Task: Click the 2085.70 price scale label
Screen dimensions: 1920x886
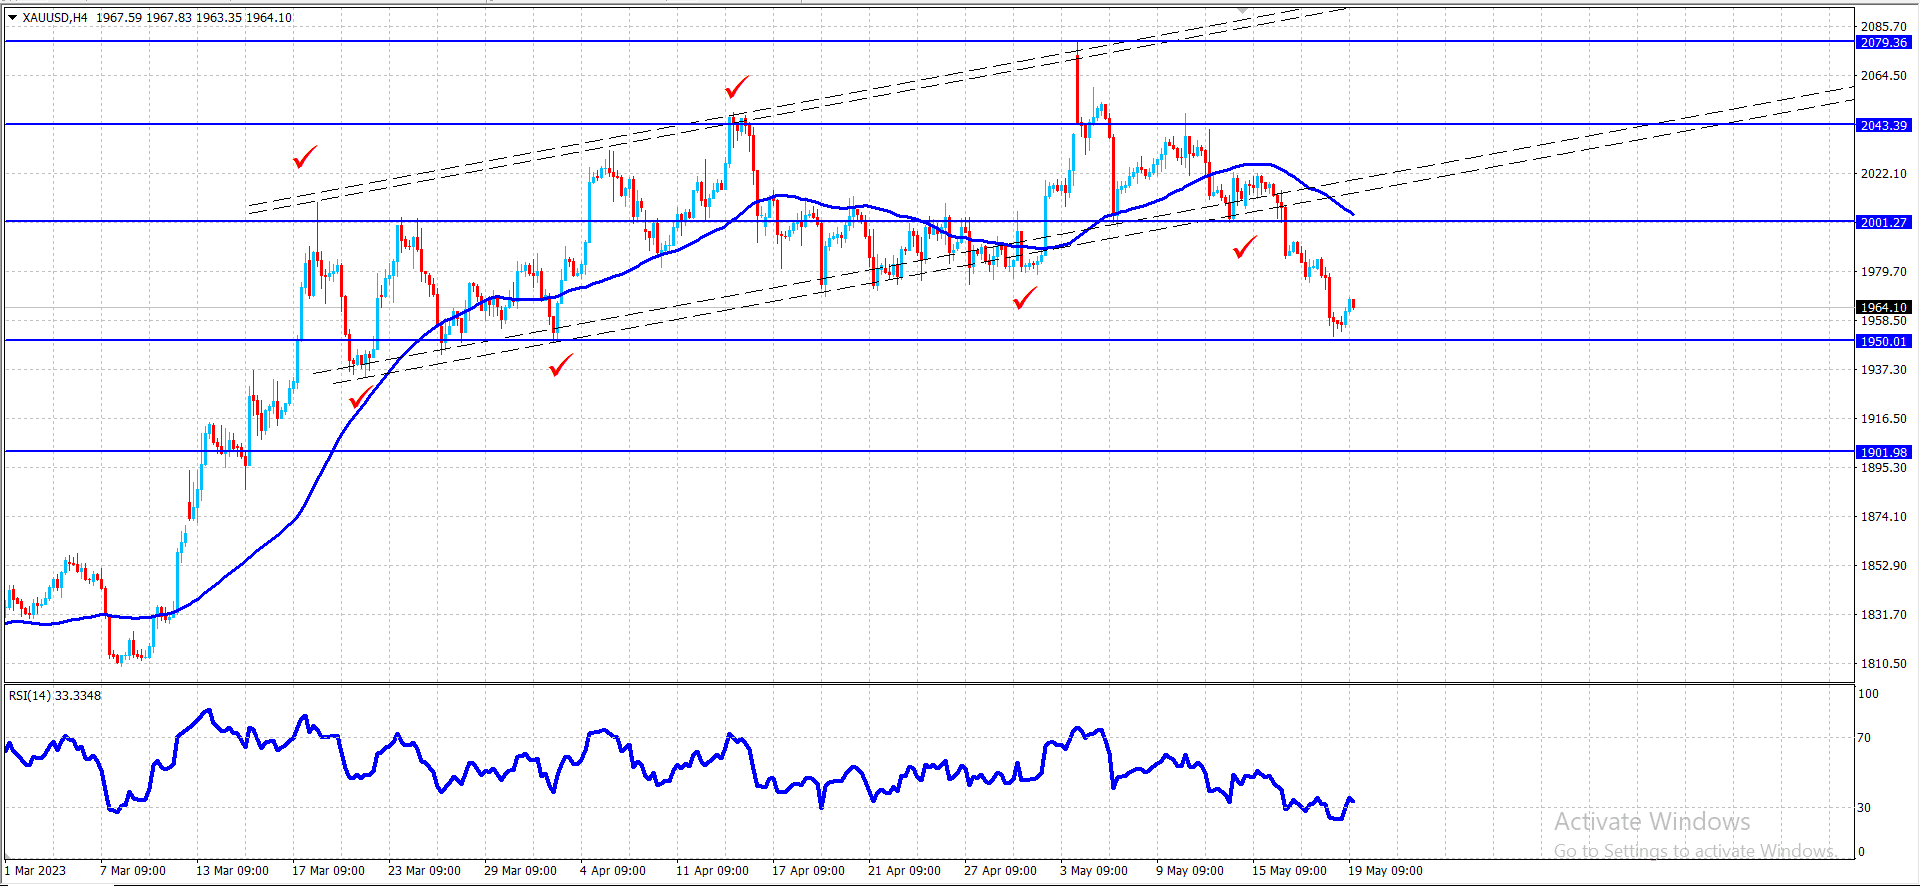Action: [1883, 27]
